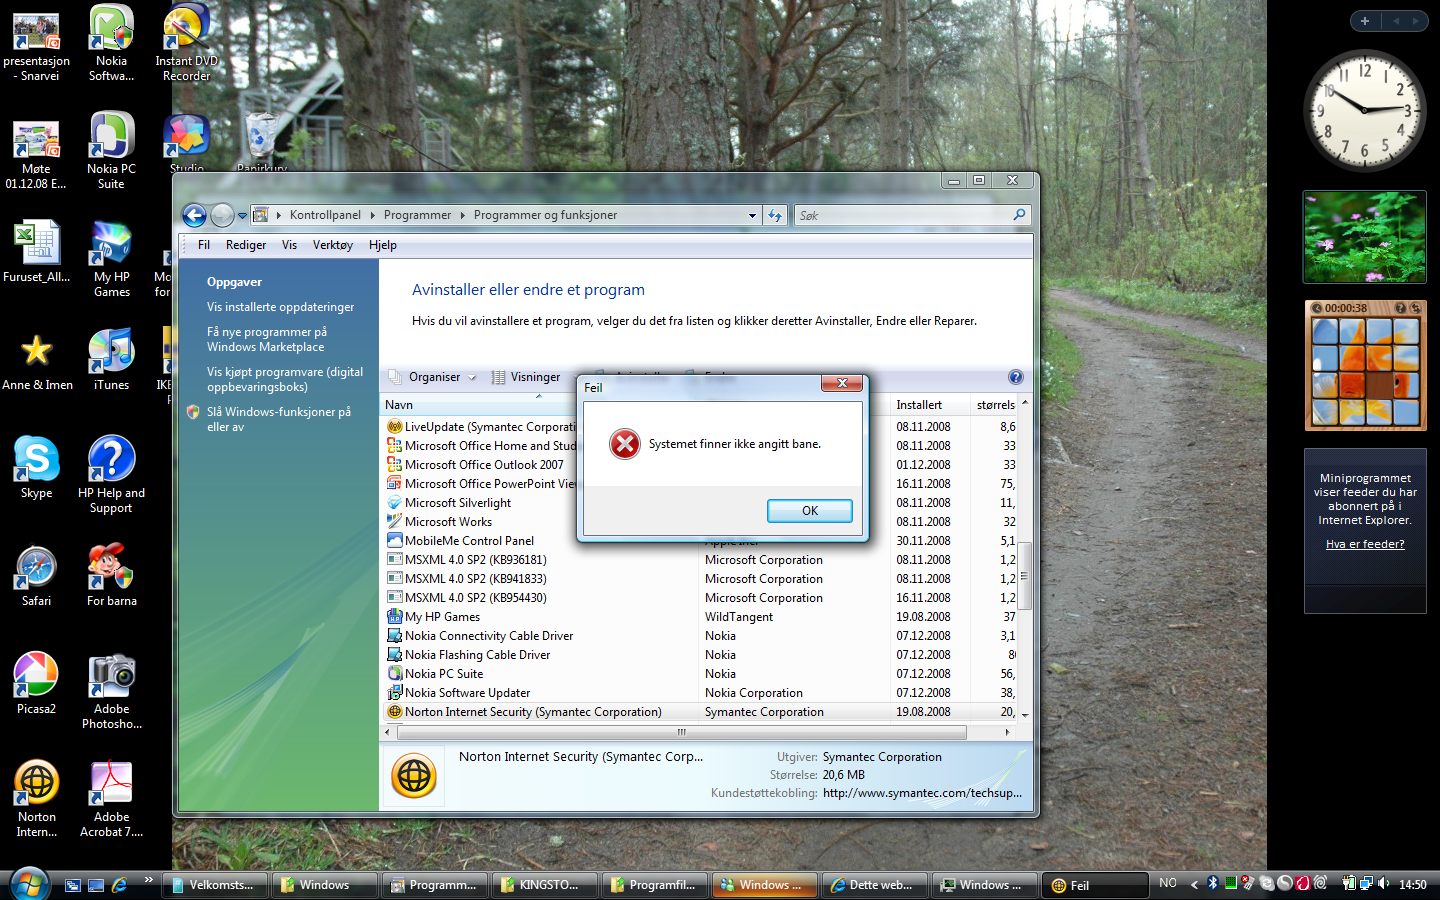Click the flower slideshow gadget thumbnail
The image size is (1440, 900).
click(x=1365, y=237)
